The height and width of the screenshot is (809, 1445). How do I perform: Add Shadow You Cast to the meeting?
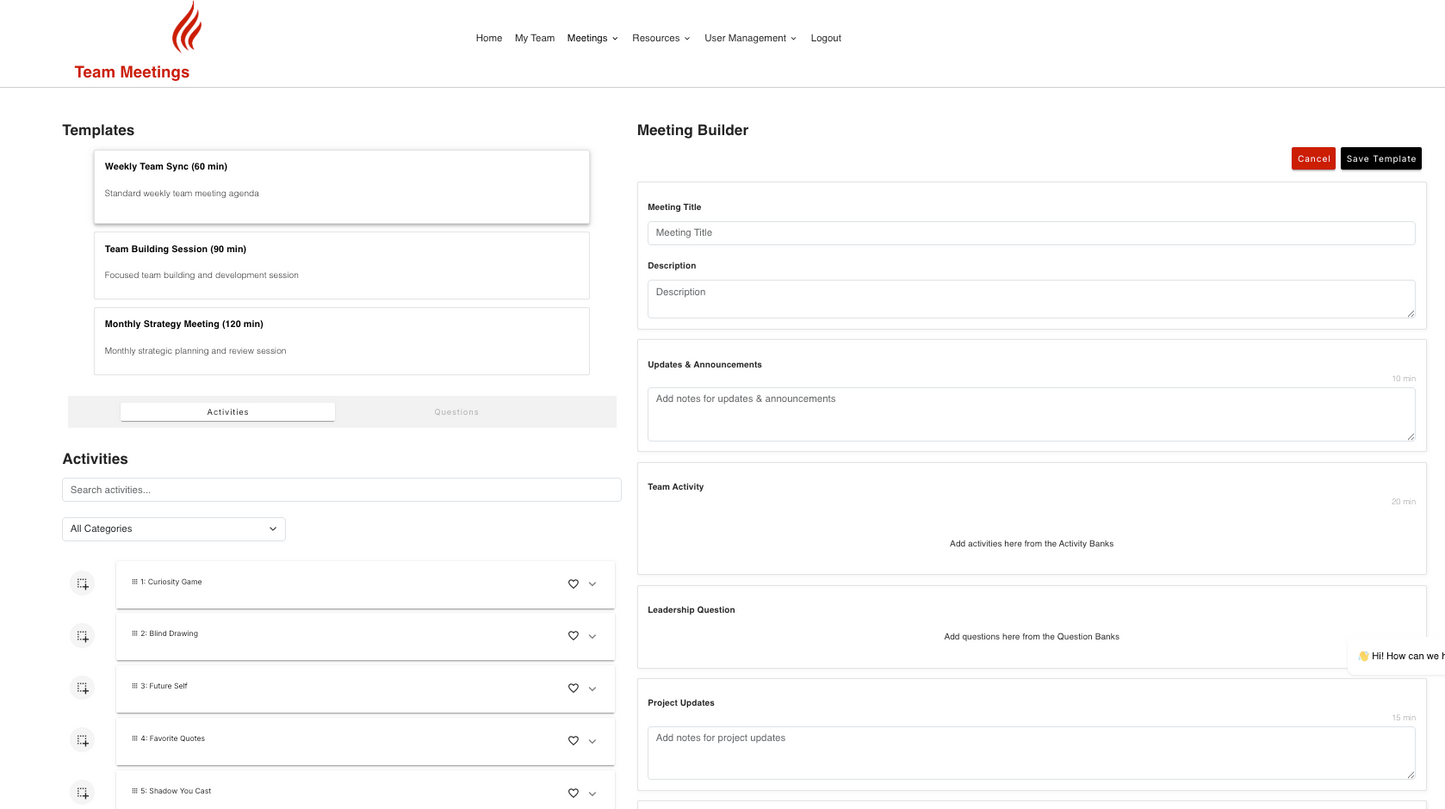point(82,793)
